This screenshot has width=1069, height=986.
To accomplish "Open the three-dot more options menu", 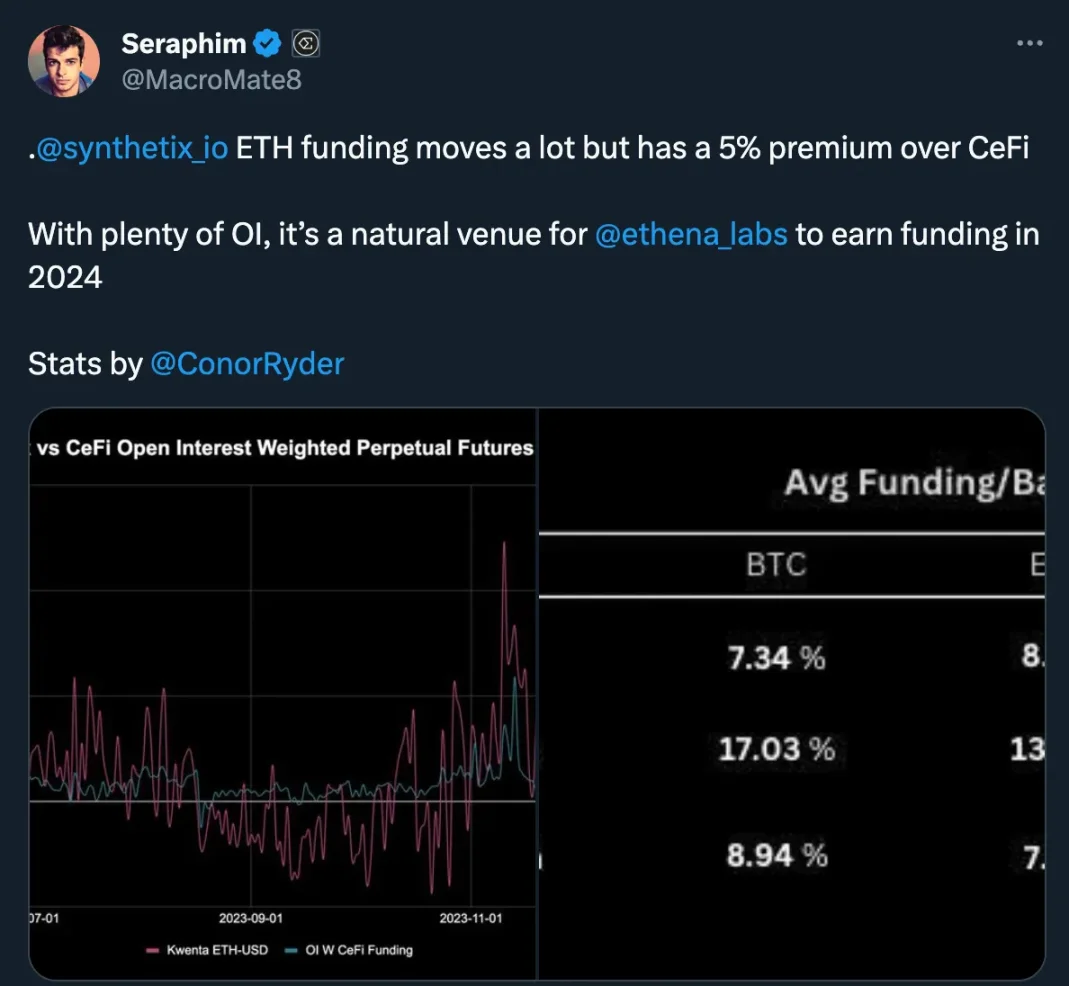I will (x=1029, y=43).
